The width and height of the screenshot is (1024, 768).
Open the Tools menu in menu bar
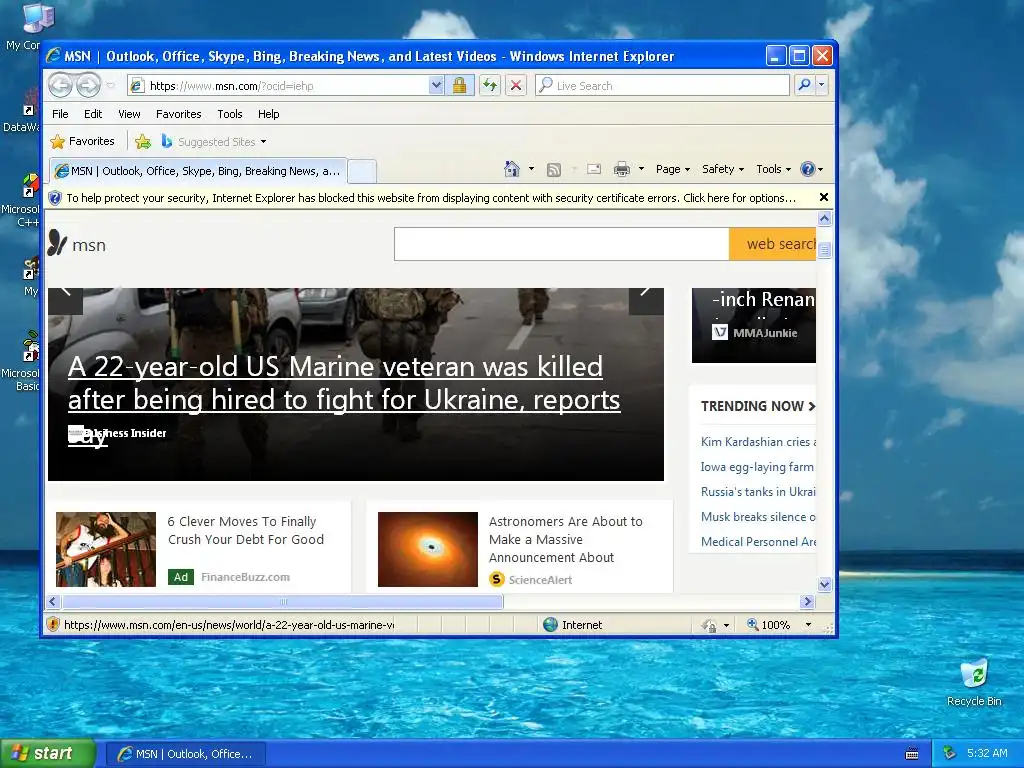(230, 114)
